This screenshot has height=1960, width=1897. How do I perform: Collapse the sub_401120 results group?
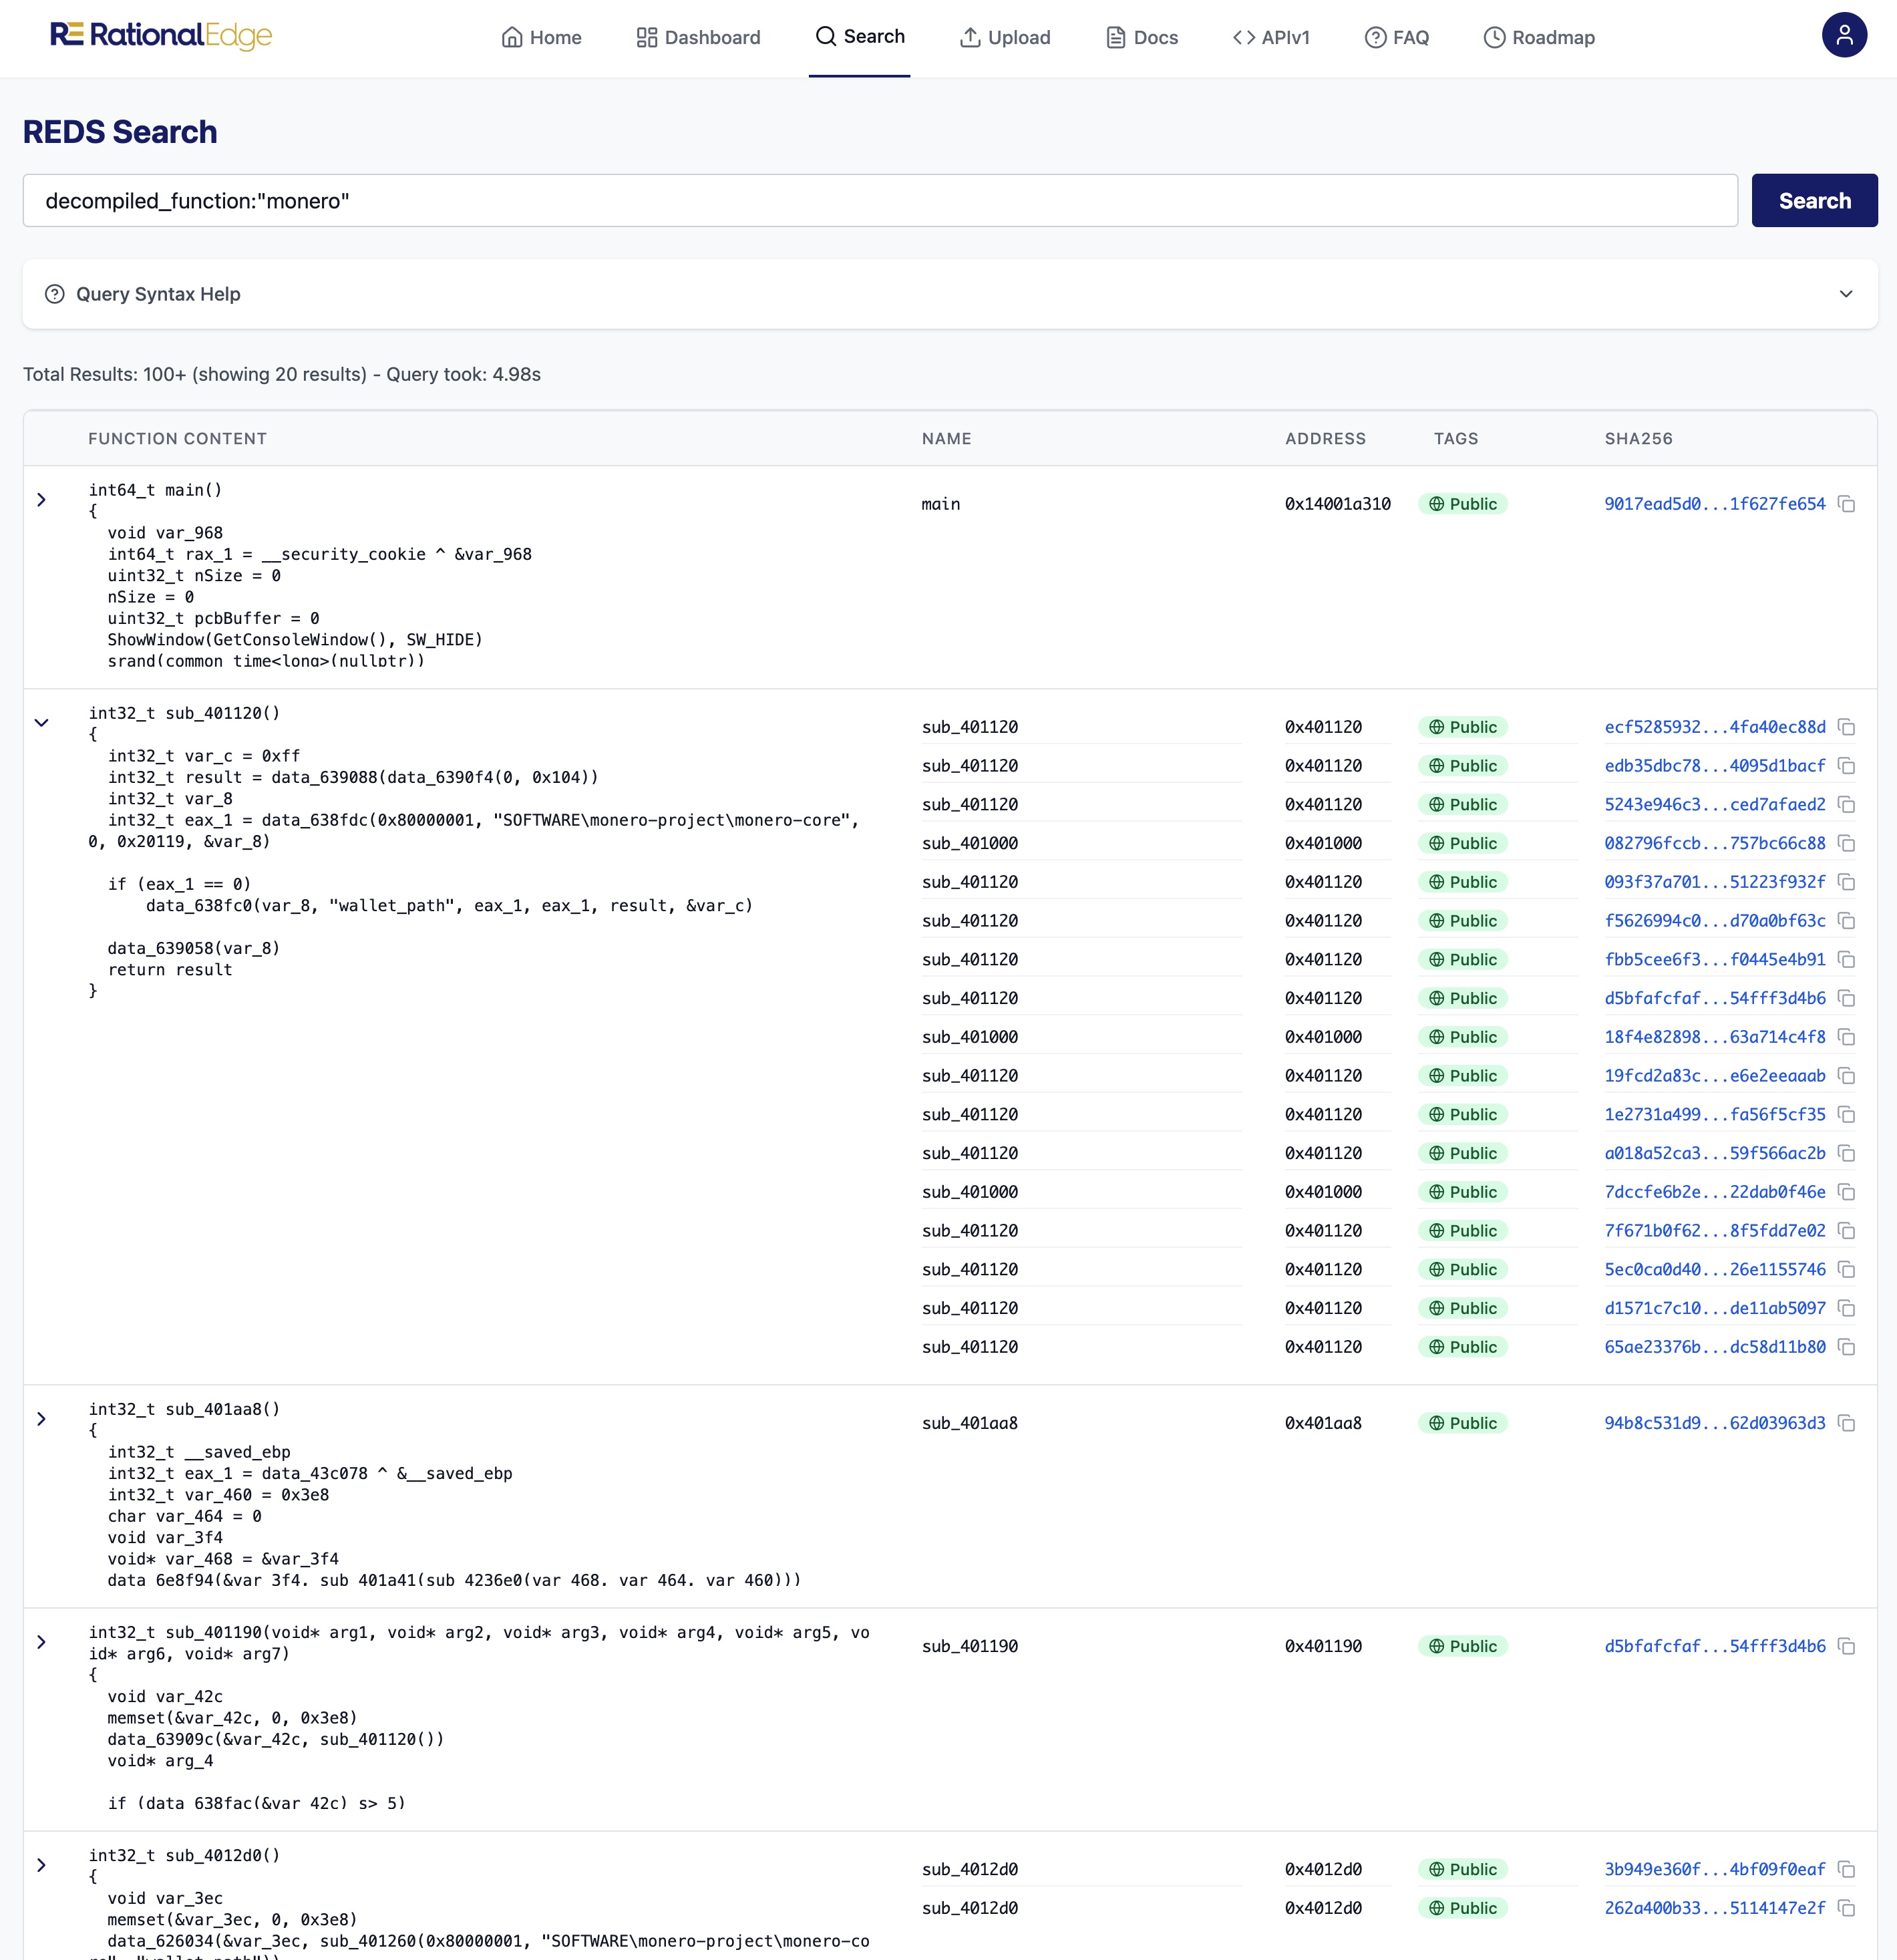(x=41, y=723)
